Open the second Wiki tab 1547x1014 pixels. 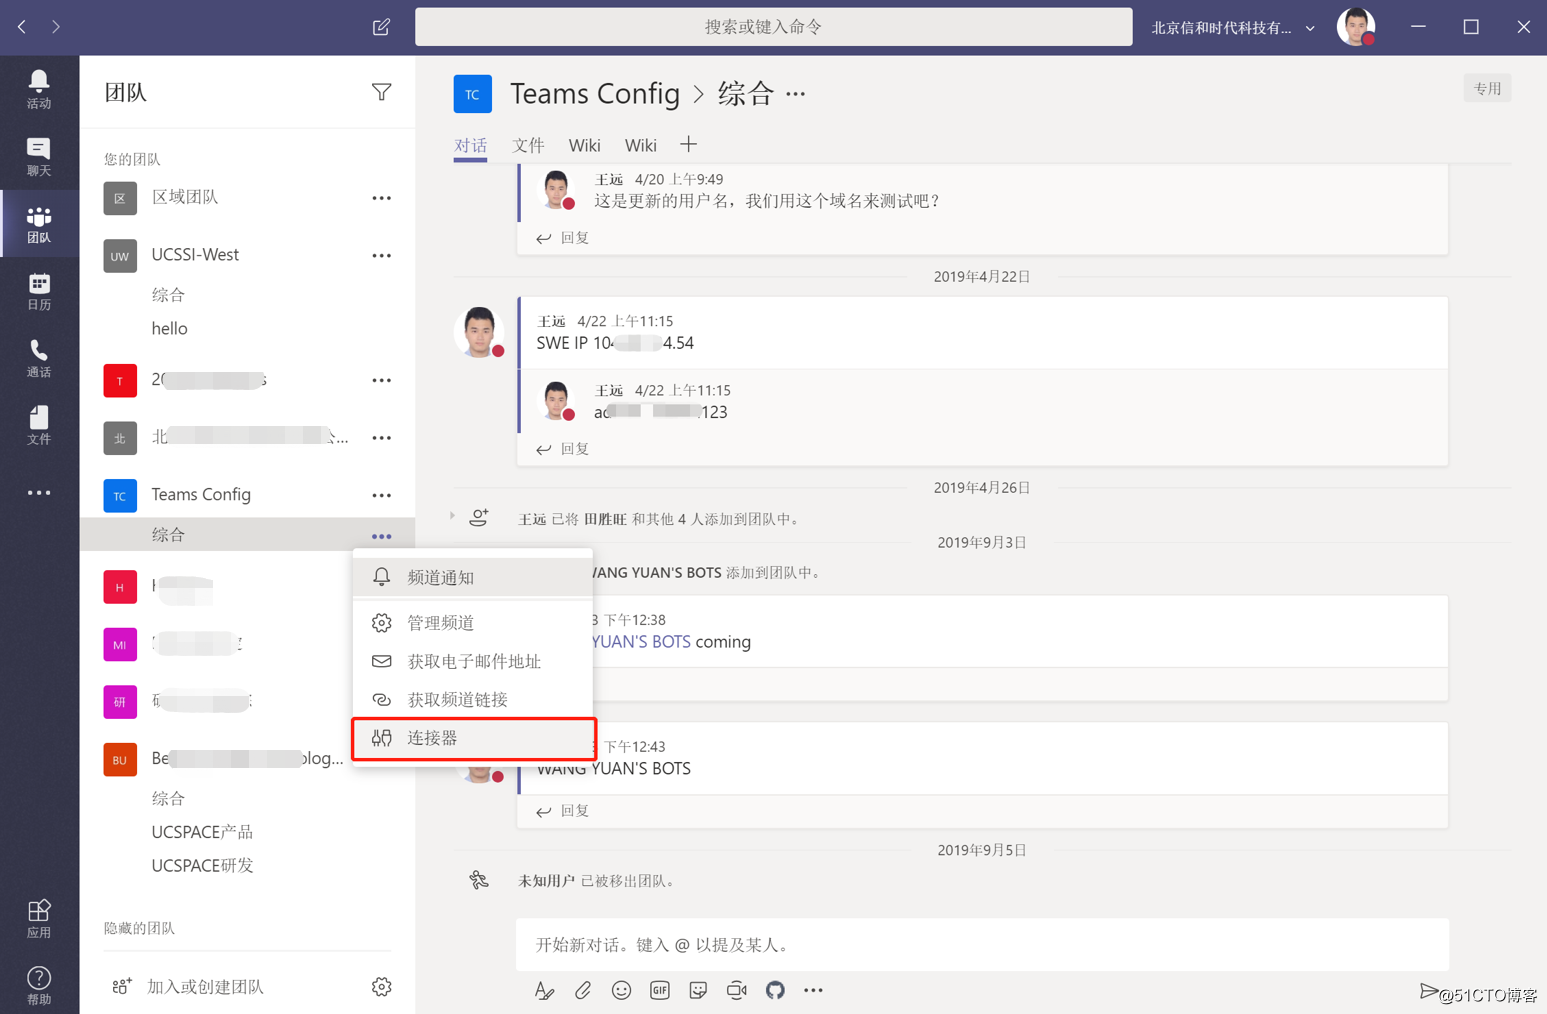[x=641, y=146]
